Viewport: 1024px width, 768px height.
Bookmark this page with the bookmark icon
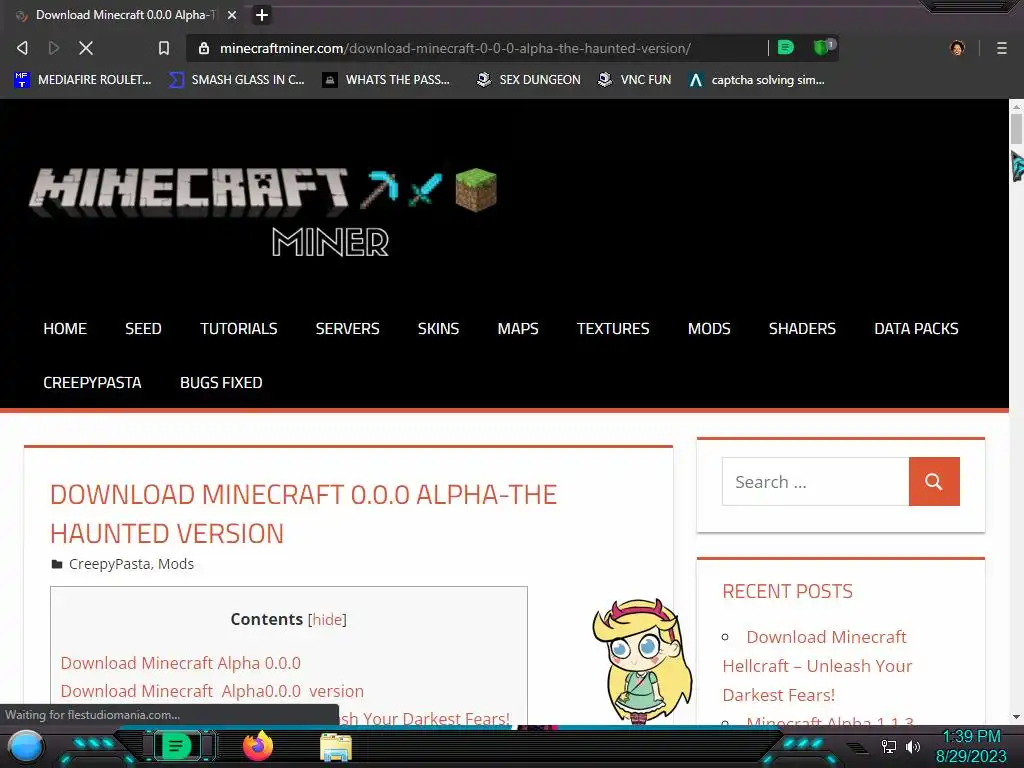164,48
